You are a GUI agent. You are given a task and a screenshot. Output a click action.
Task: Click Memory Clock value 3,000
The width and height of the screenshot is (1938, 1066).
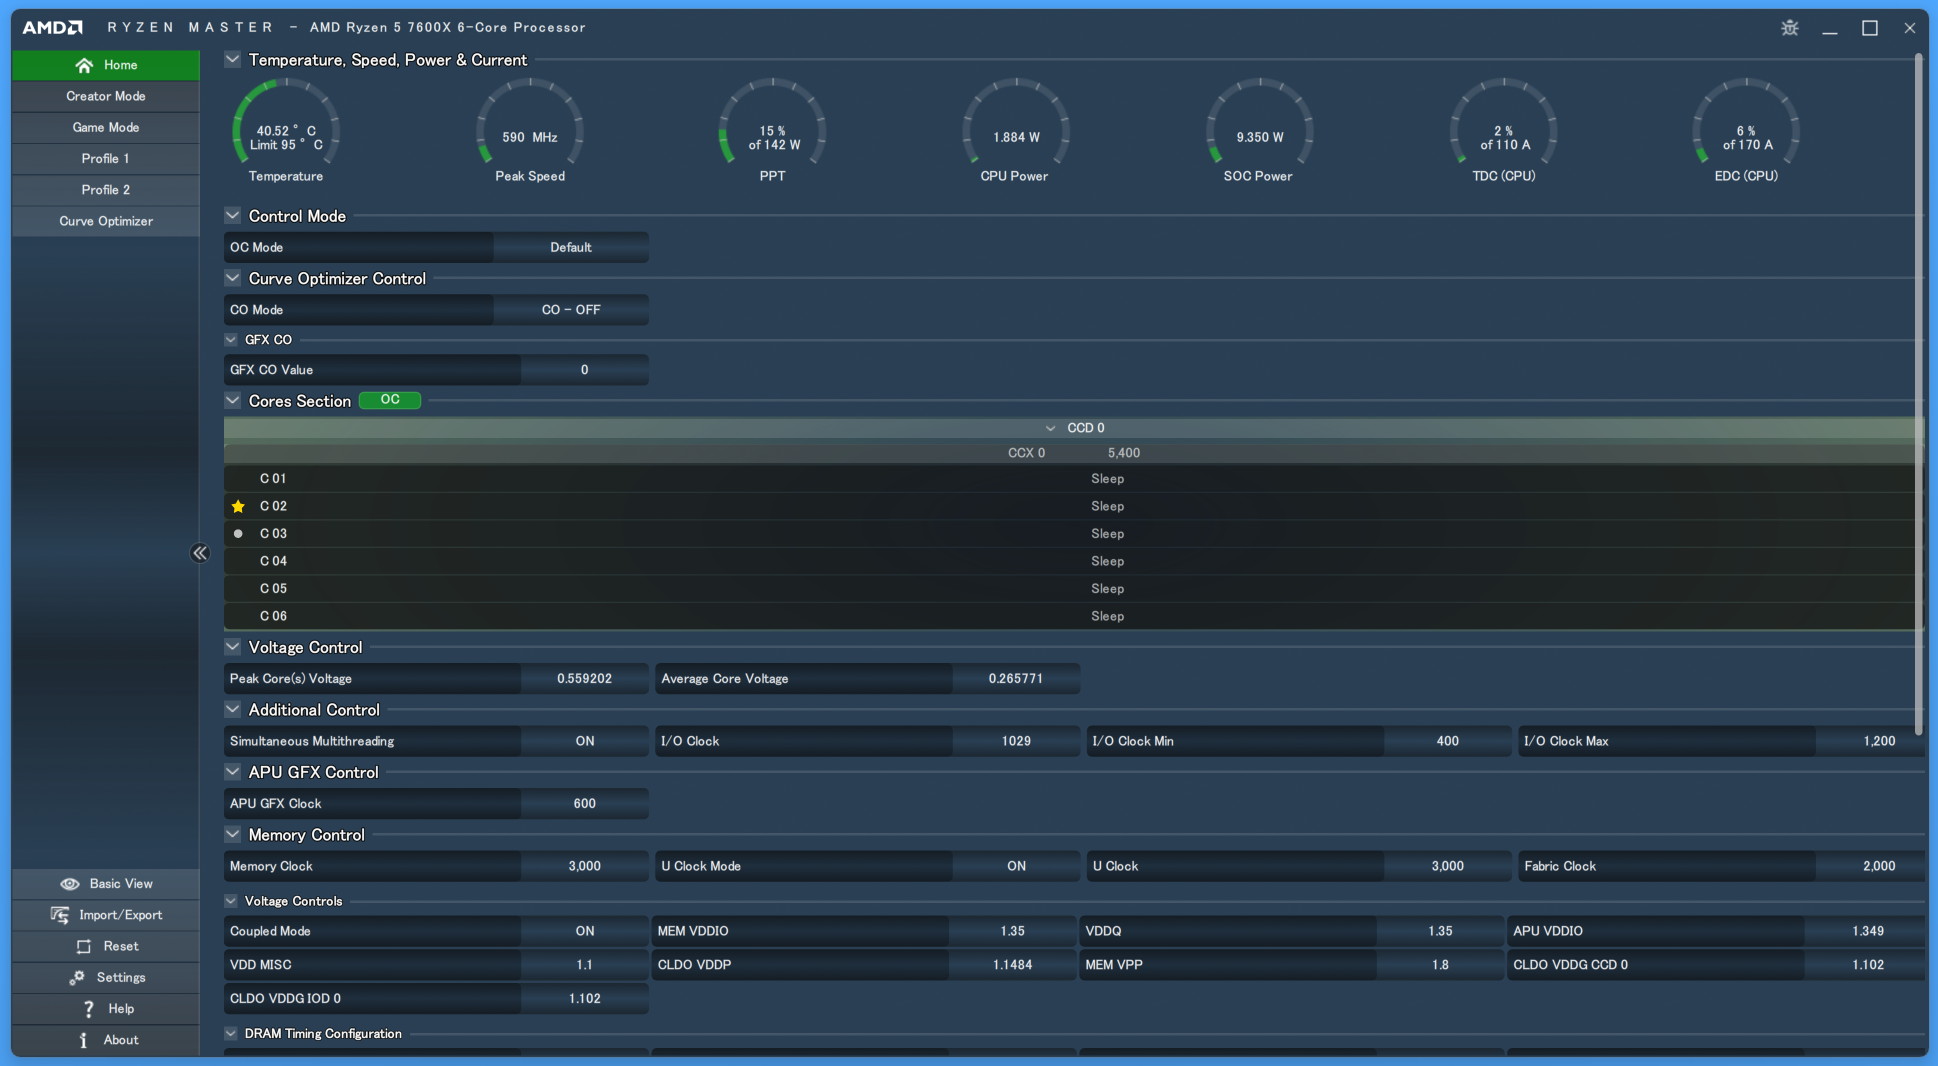[x=585, y=866]
